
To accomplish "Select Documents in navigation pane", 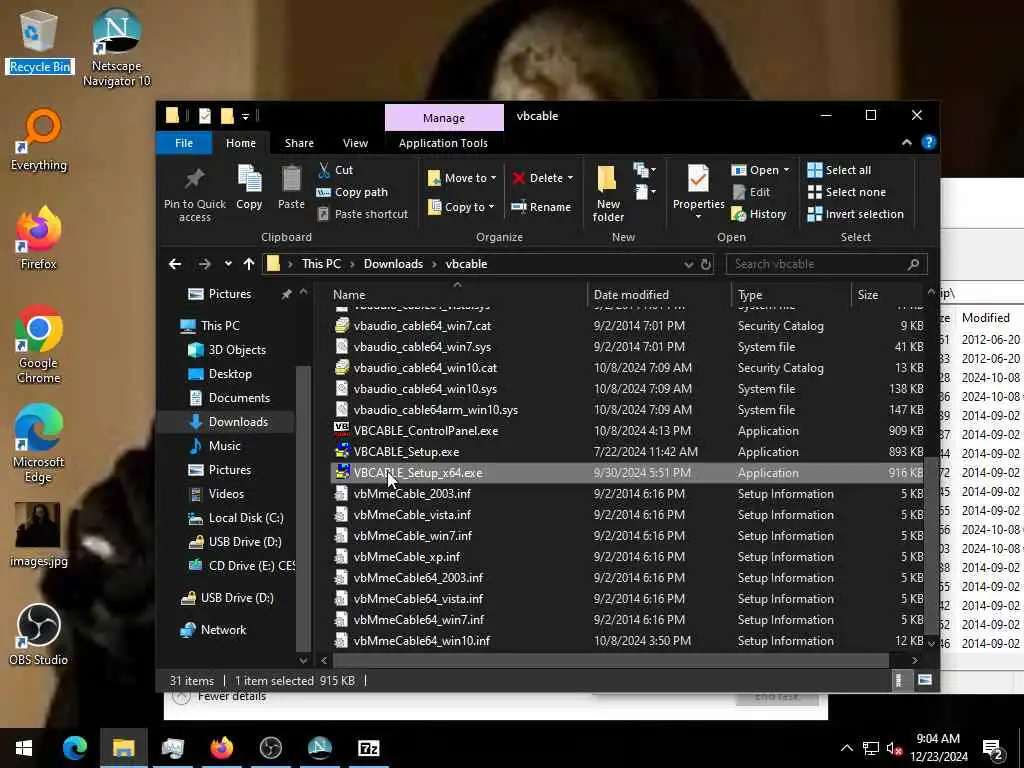I will coord(239,398).
